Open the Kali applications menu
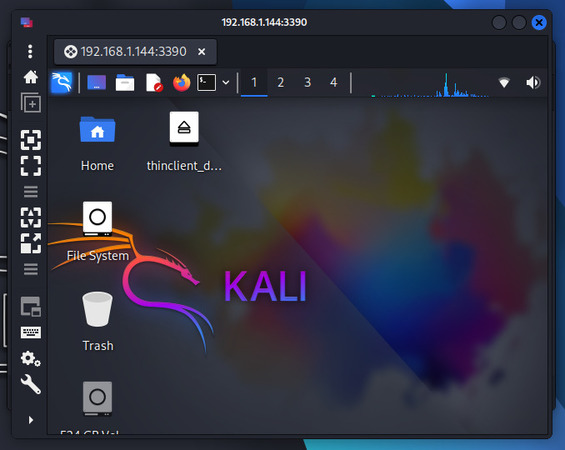Image resolution: width=565 pixels, height=450 pixels. pos(61,82)
